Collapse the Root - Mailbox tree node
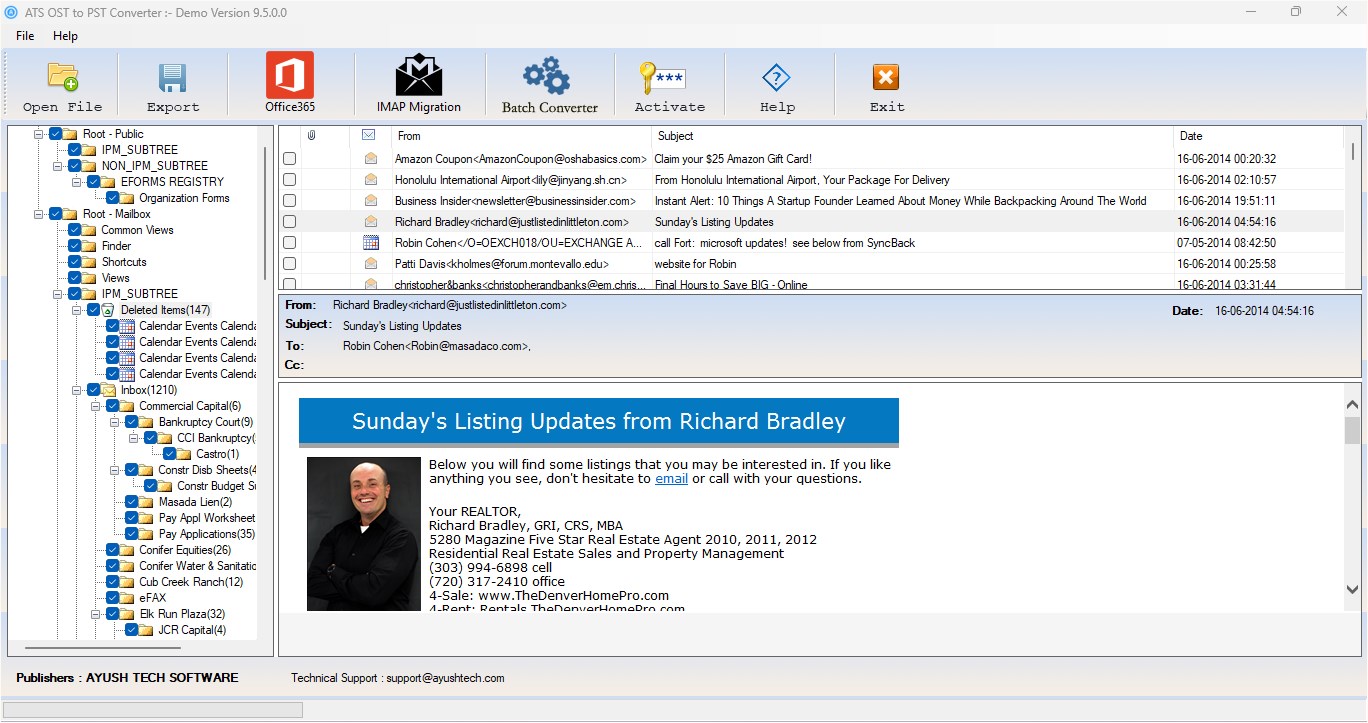The image size is (1368, 723). point(38,214)
